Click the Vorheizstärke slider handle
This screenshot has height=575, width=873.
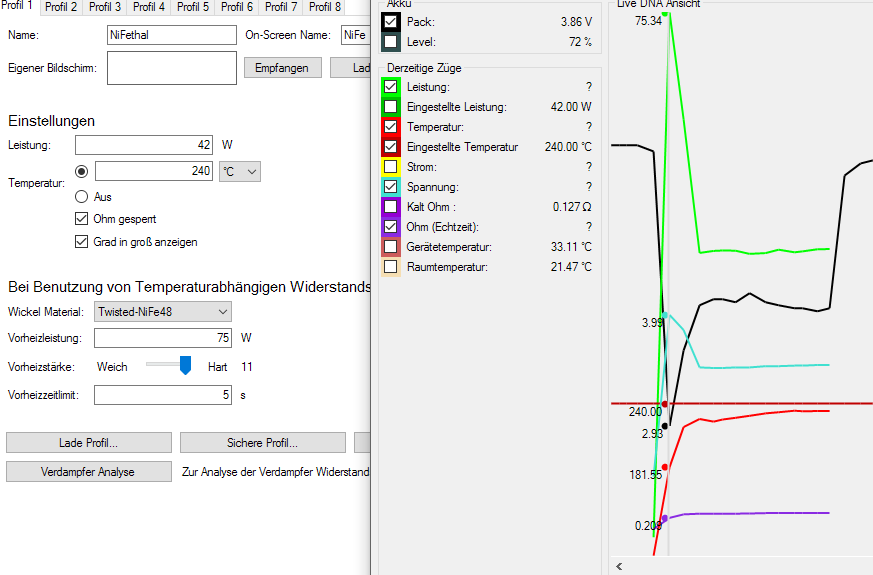(x=185, y=366)
